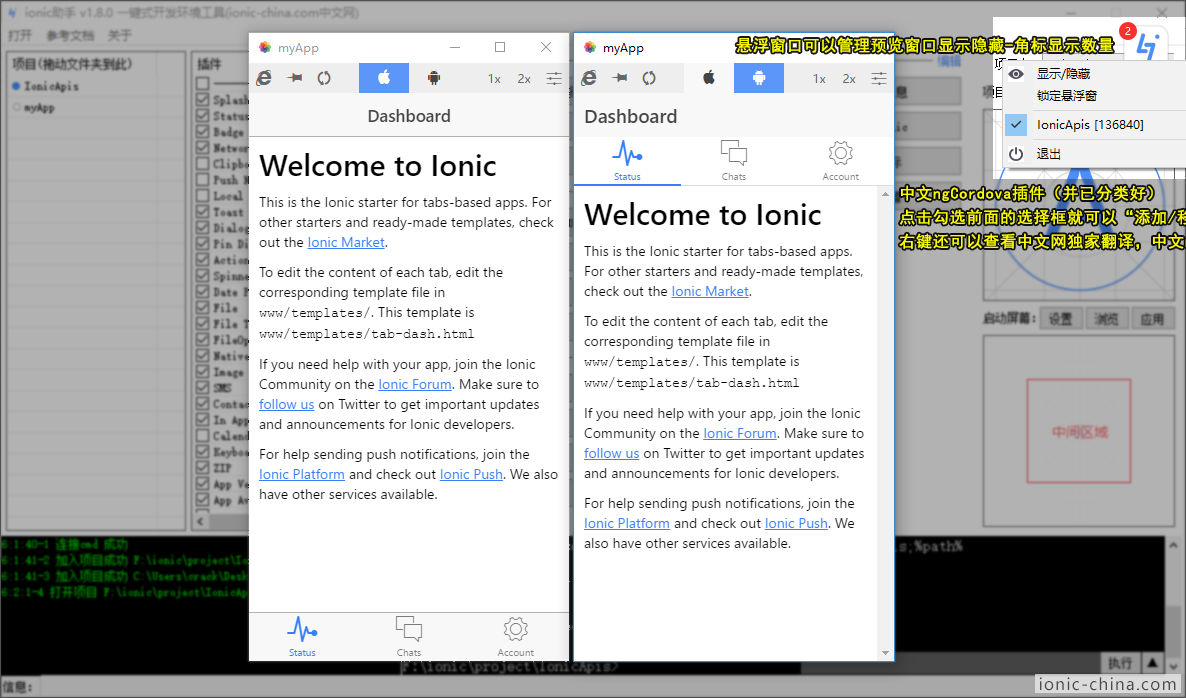Click the floating Ionic helper logo icon
The image size is (1186, 698).
pyautogui.click(x=1147, y=47)
